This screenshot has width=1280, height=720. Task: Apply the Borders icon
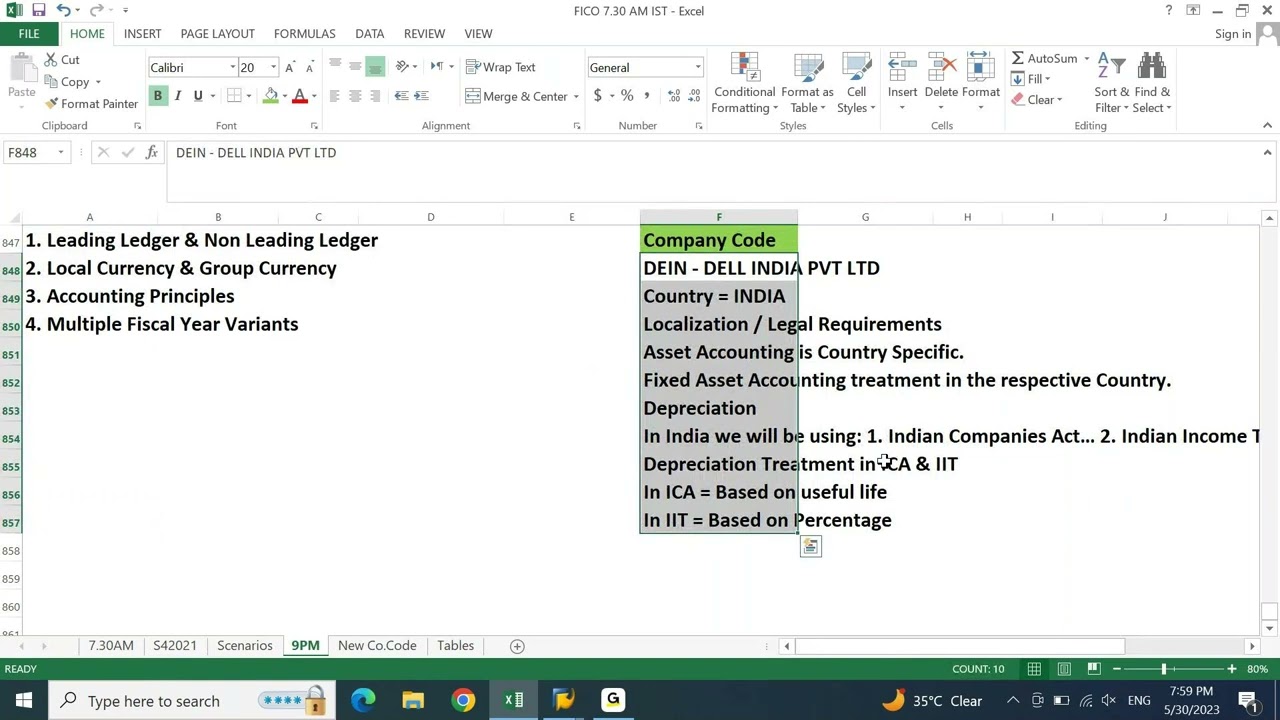[x=233, y=96]
